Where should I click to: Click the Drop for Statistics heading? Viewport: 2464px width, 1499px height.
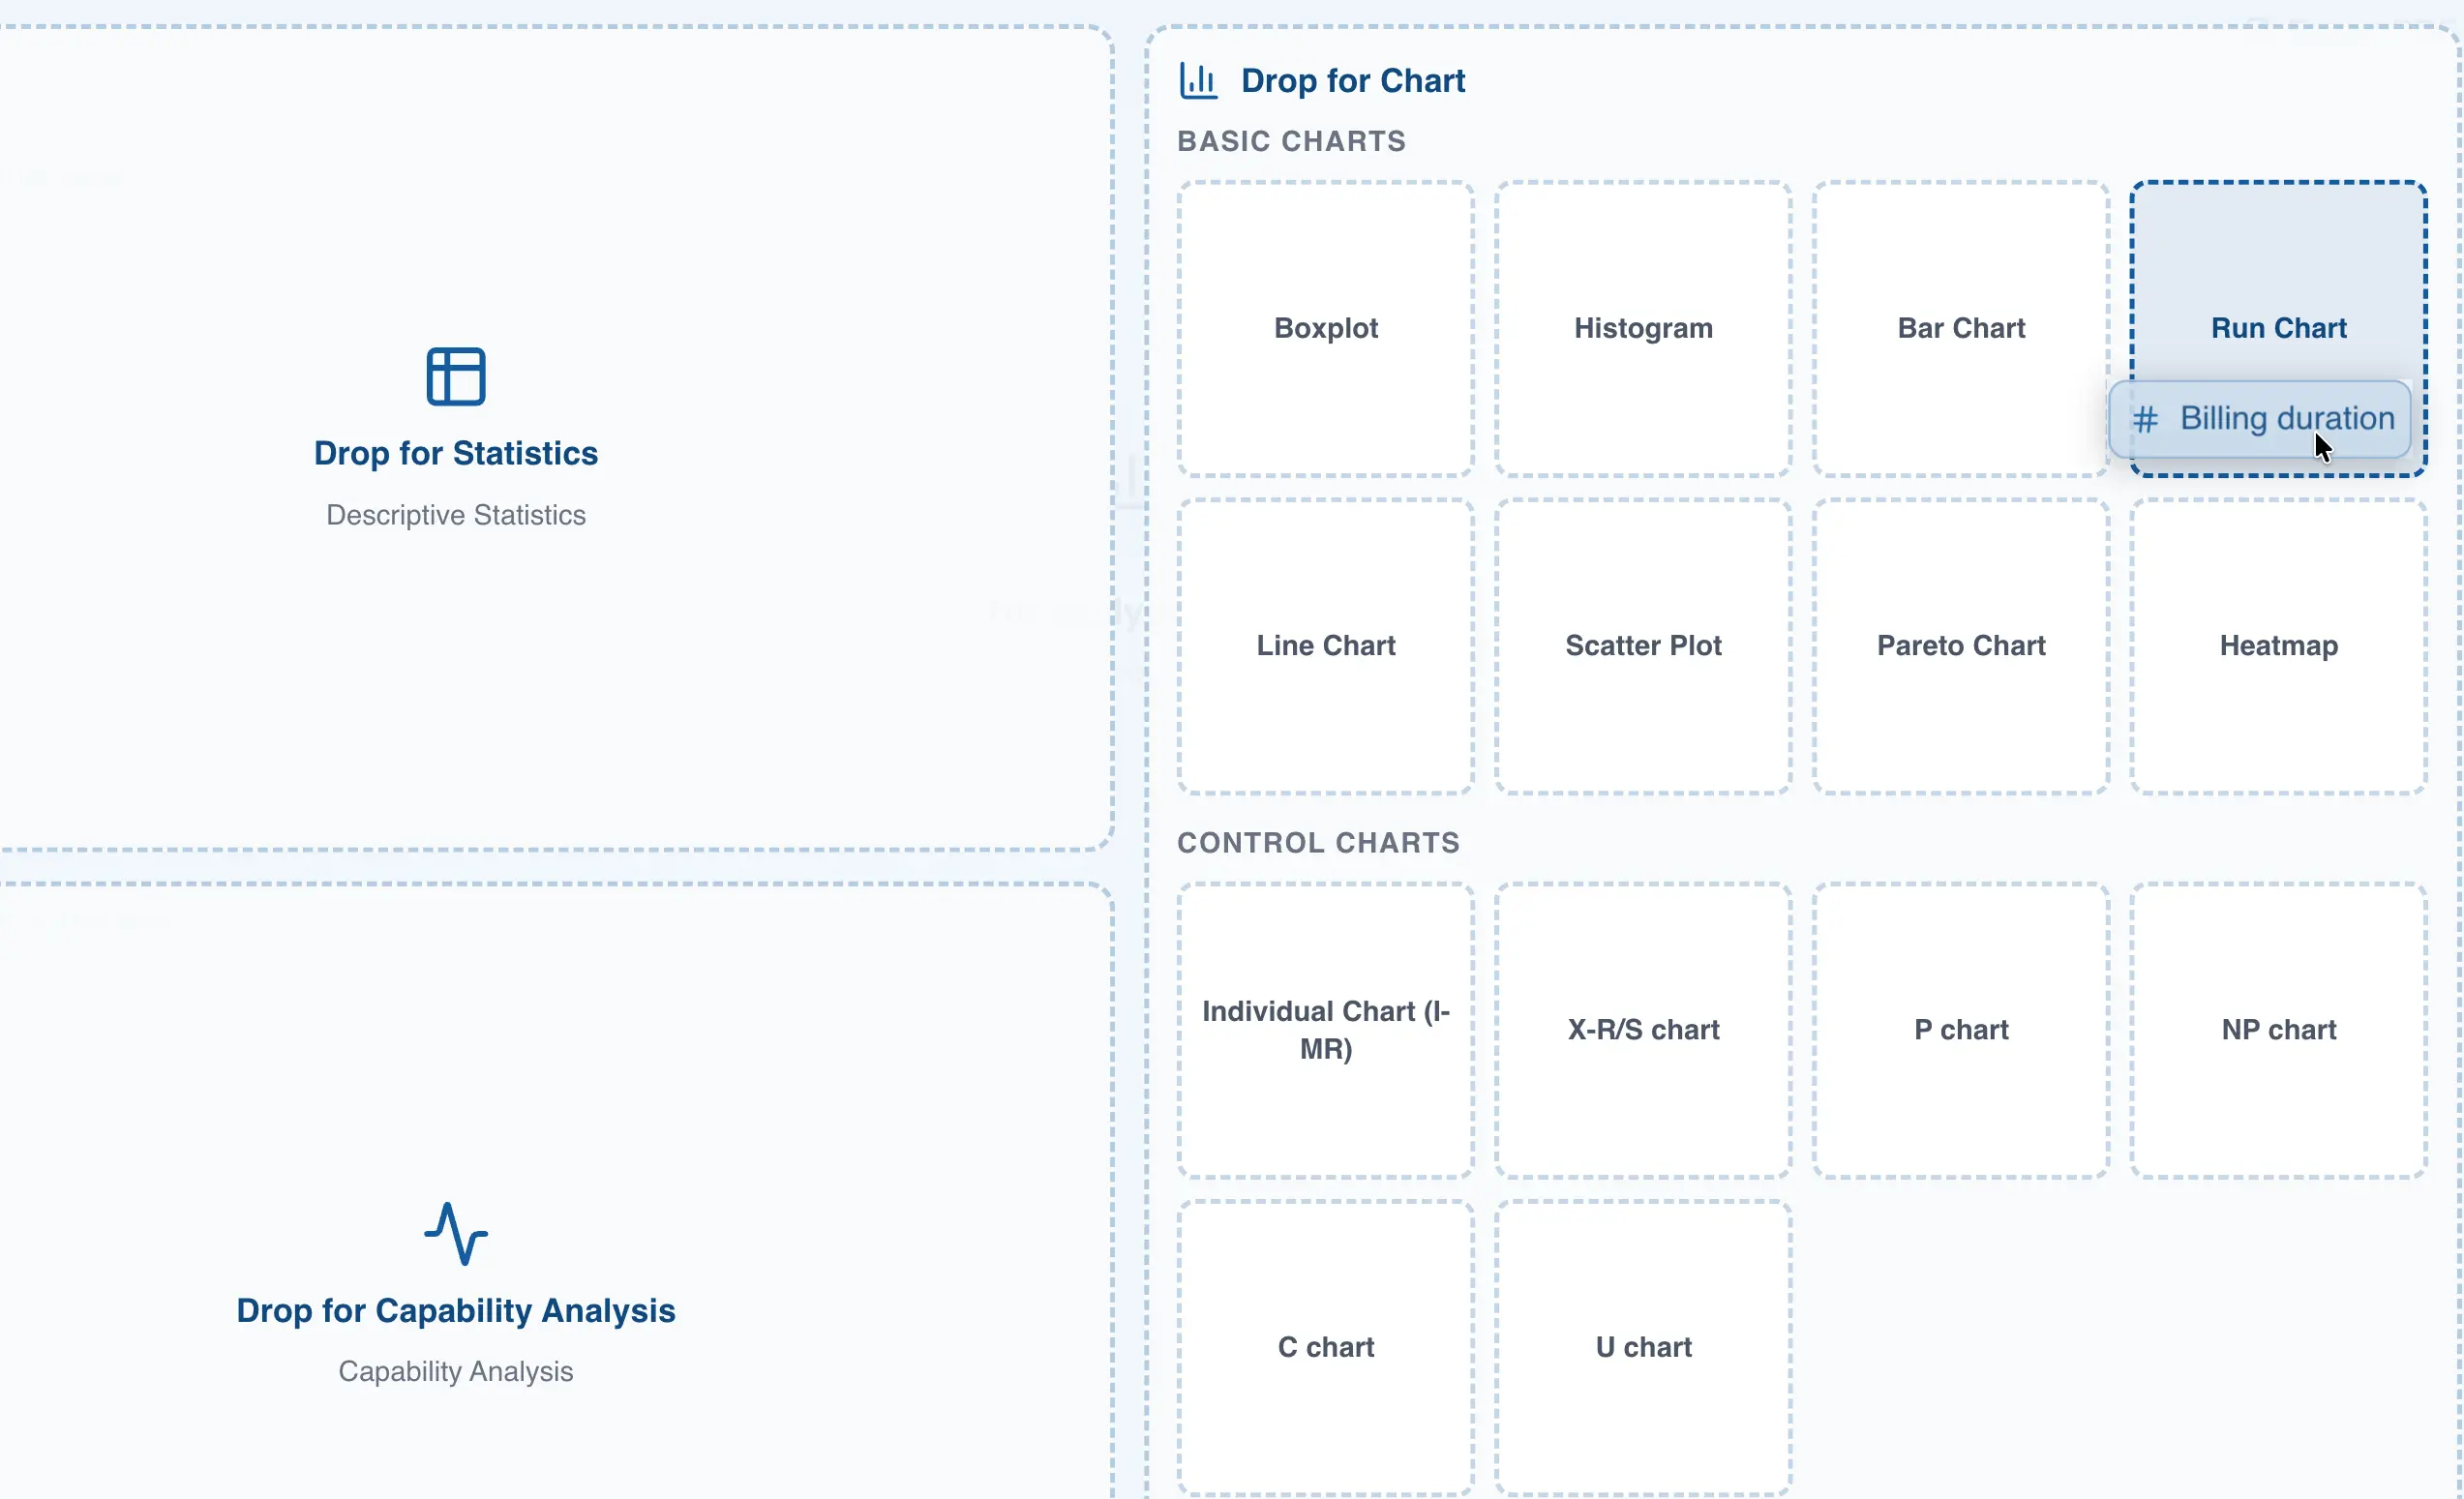[x=456, y=454]
